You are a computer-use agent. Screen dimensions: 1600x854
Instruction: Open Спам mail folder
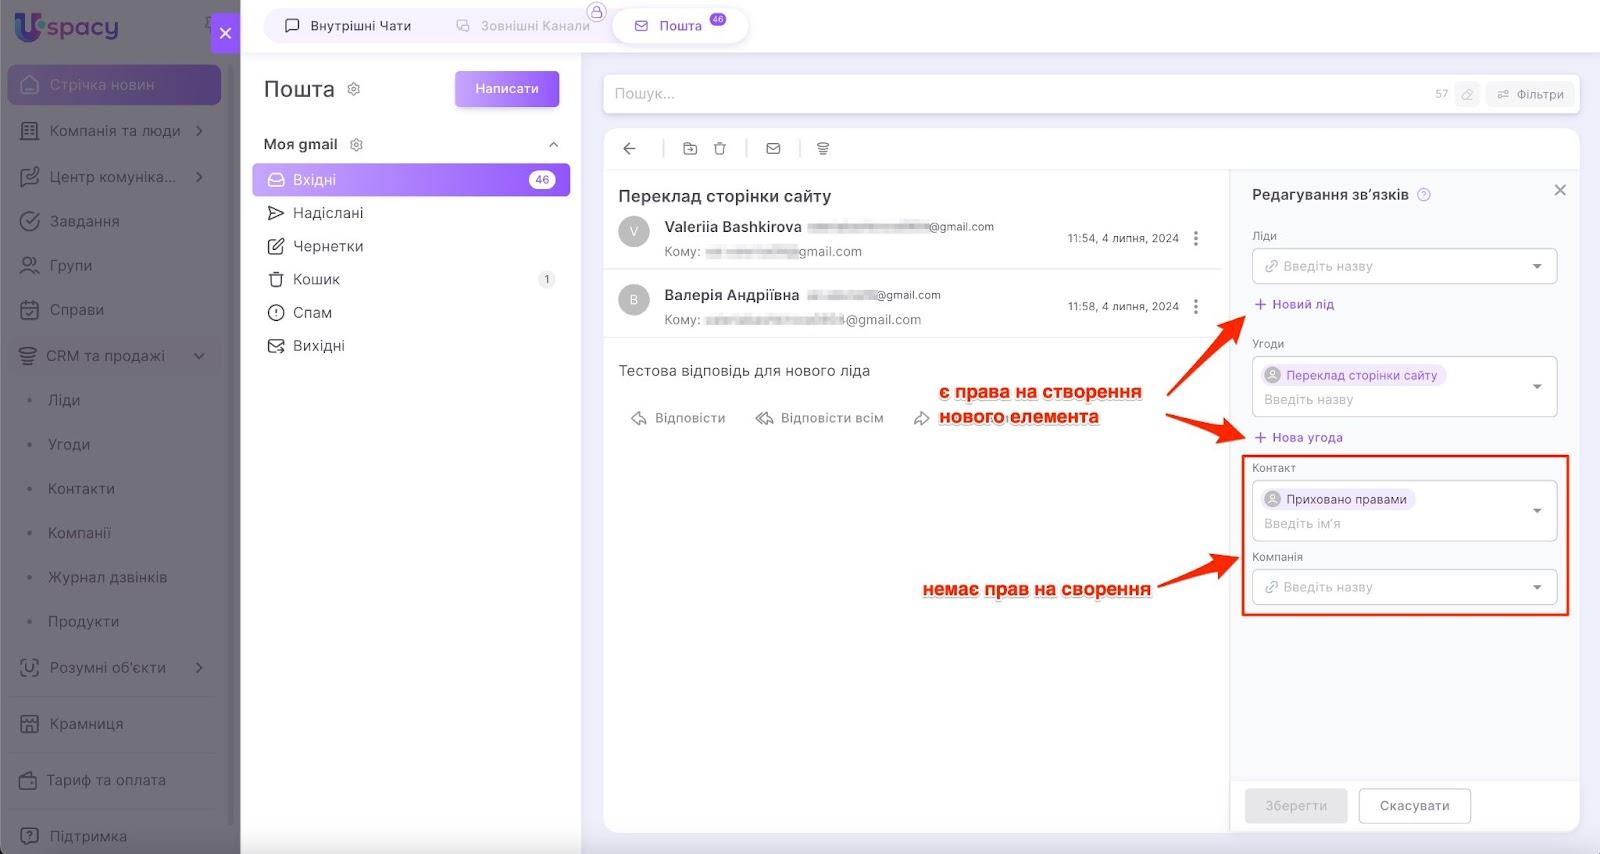click(411, 312)
